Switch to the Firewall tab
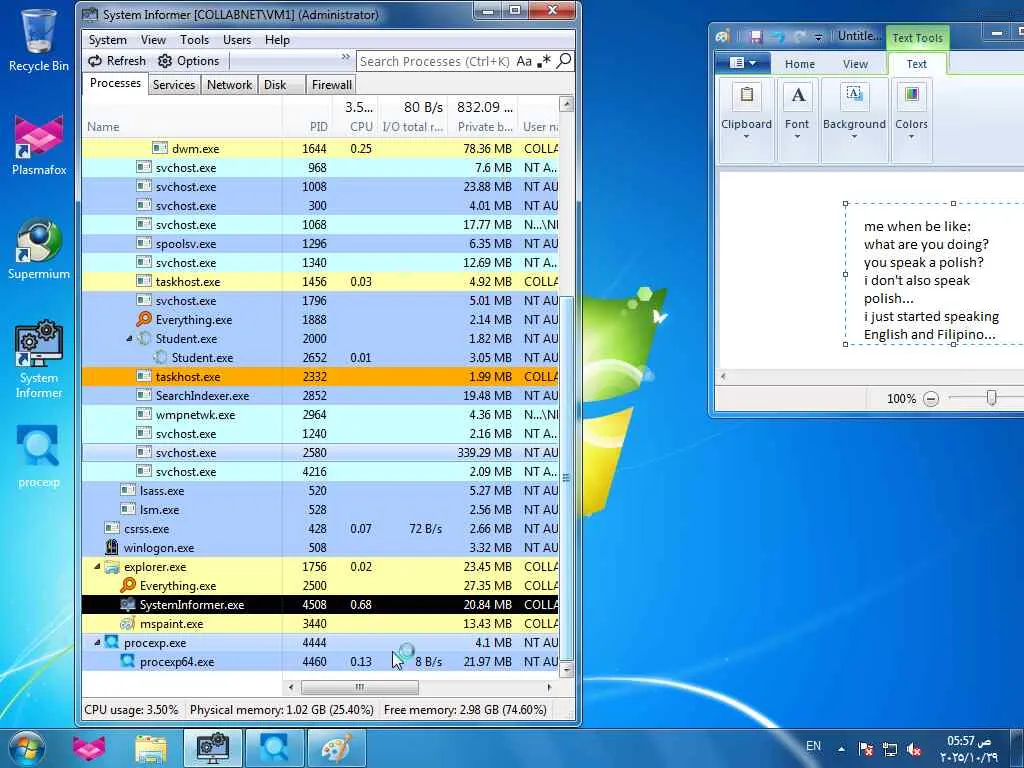The height and width of the screenshot is (768, 1024). coord(332,85)
